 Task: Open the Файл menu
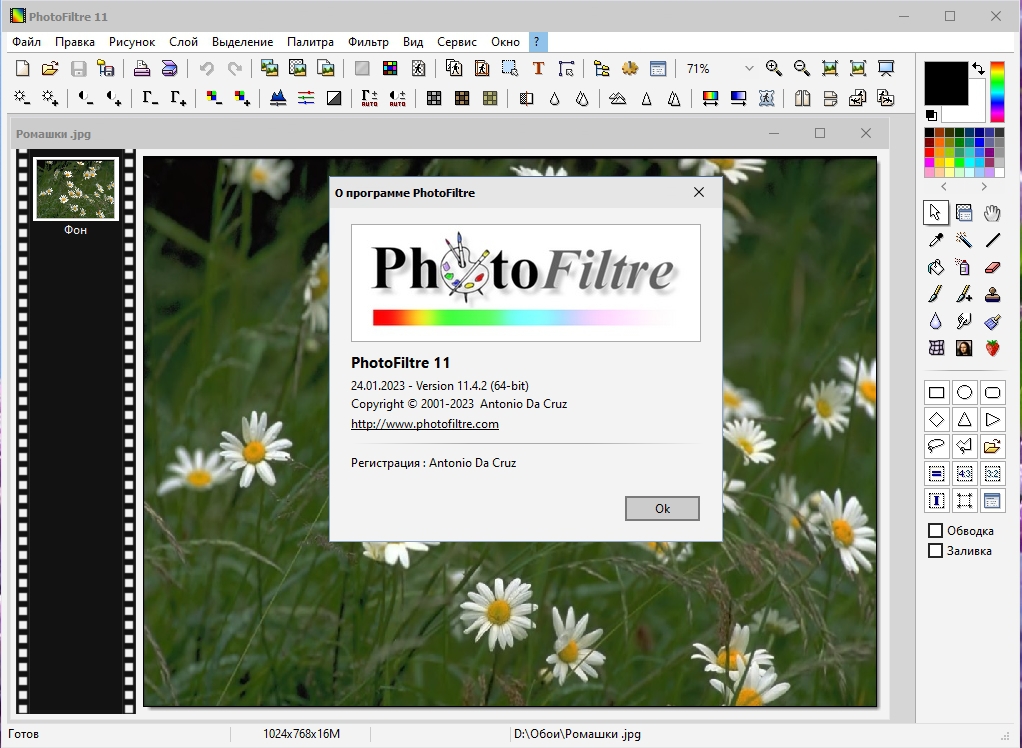(x=26, y=42)
